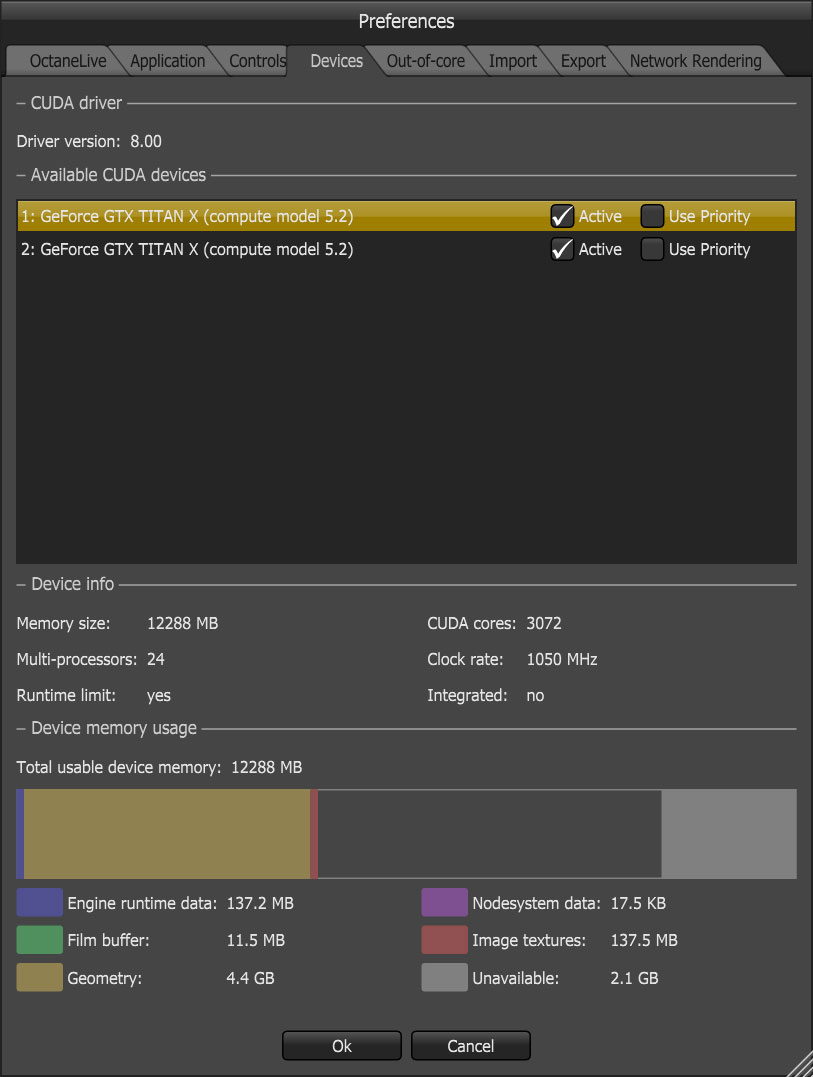This screenshot has width=813, height=1077.
Task: Open the Network Rendering tab
Action: pos(695,61)
